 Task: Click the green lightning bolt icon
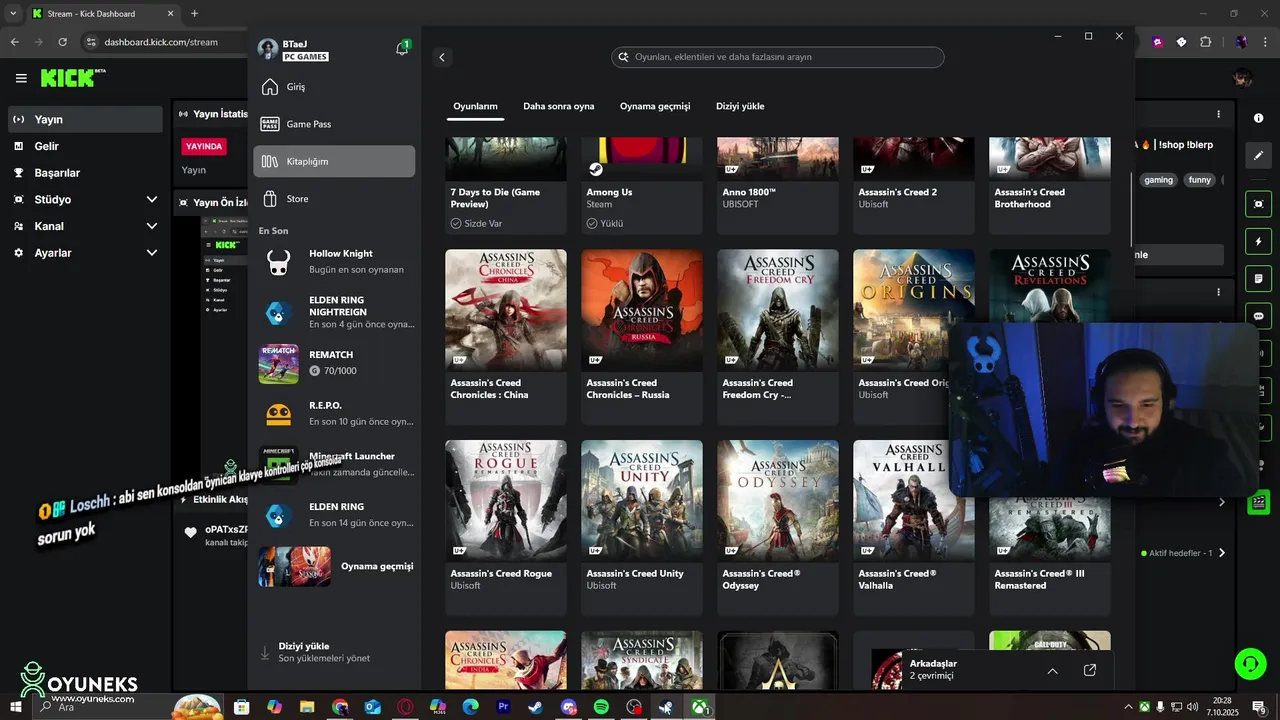click(1258, 241)
